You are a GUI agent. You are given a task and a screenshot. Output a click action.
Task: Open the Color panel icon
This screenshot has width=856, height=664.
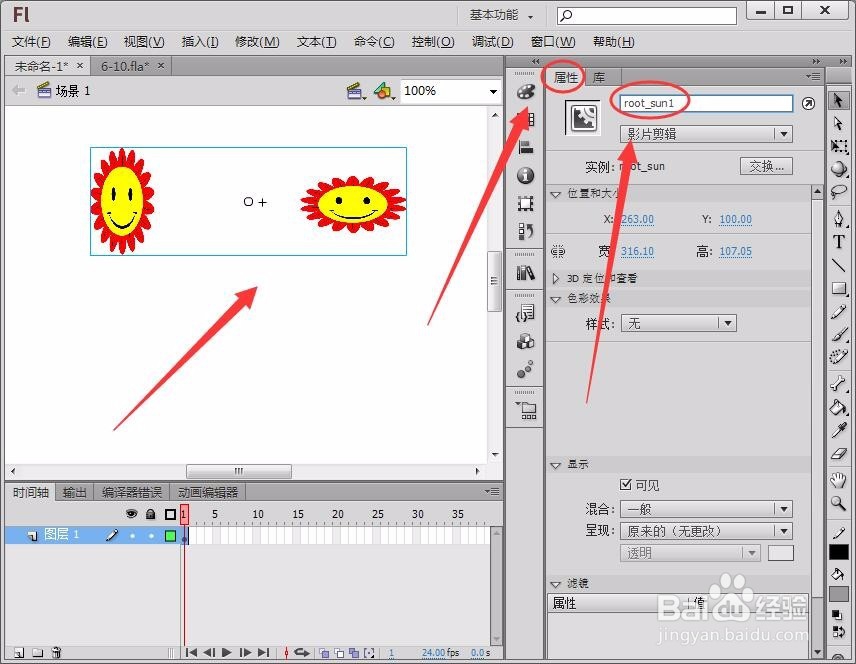(524, 90)
